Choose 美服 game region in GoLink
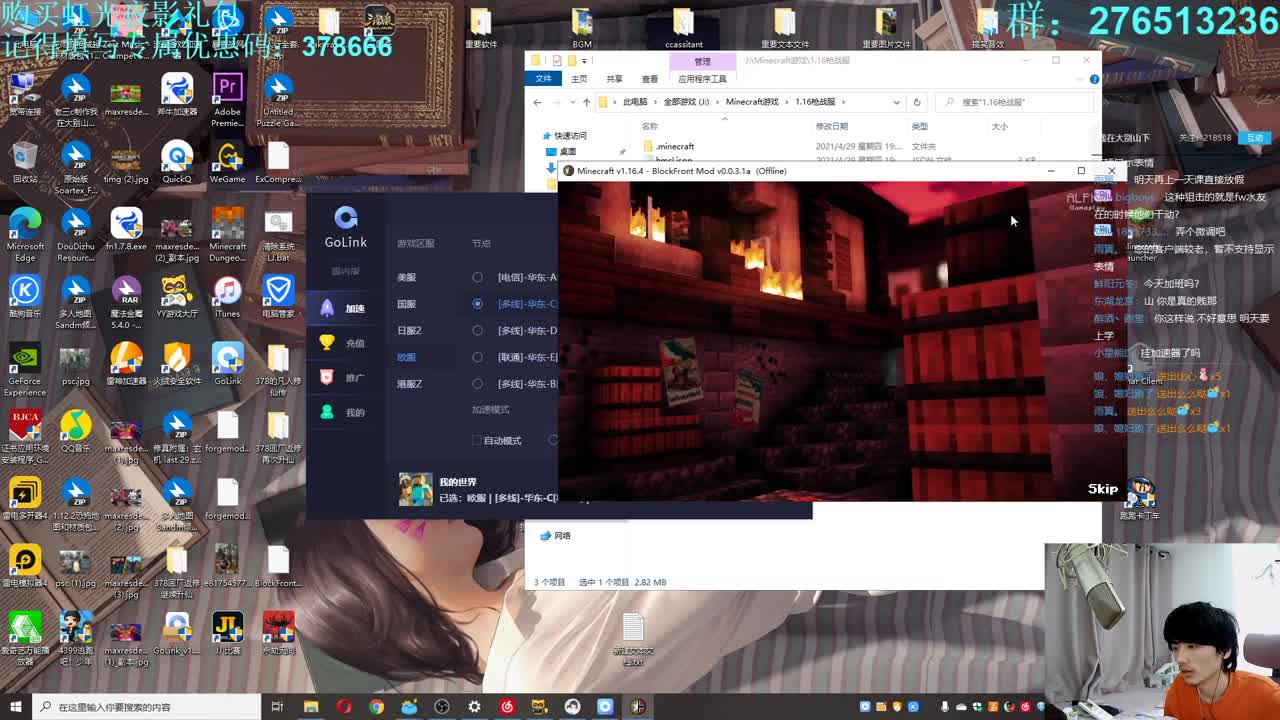Screen dimensions: 1280x720 coord(406,277)
